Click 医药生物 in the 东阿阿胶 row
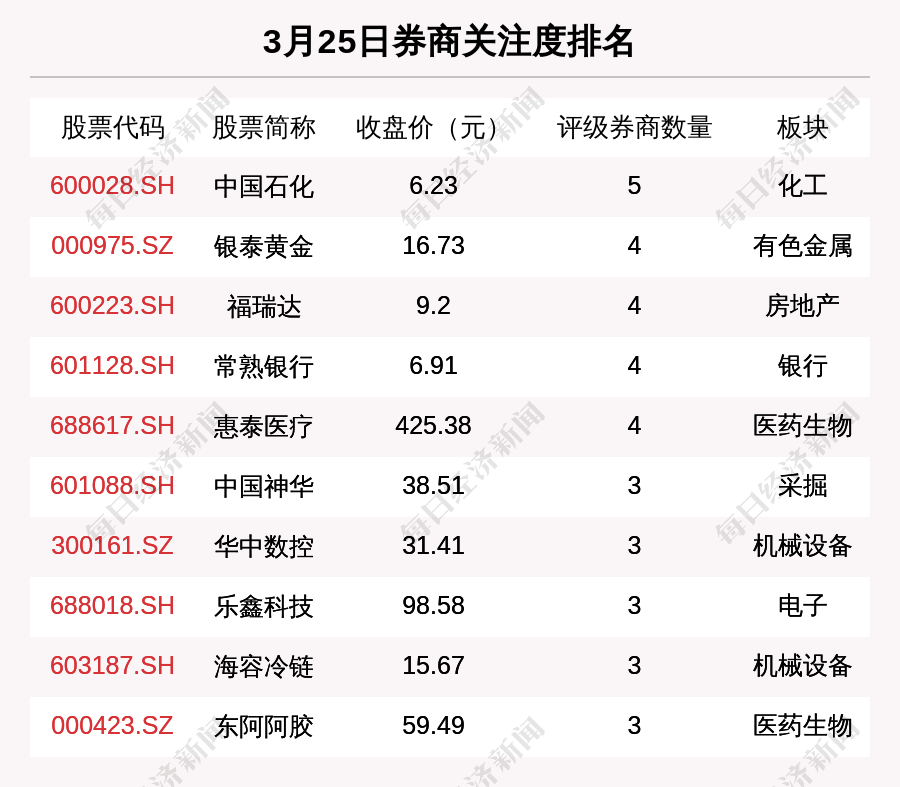900x787 pixels. pos(802,726)
